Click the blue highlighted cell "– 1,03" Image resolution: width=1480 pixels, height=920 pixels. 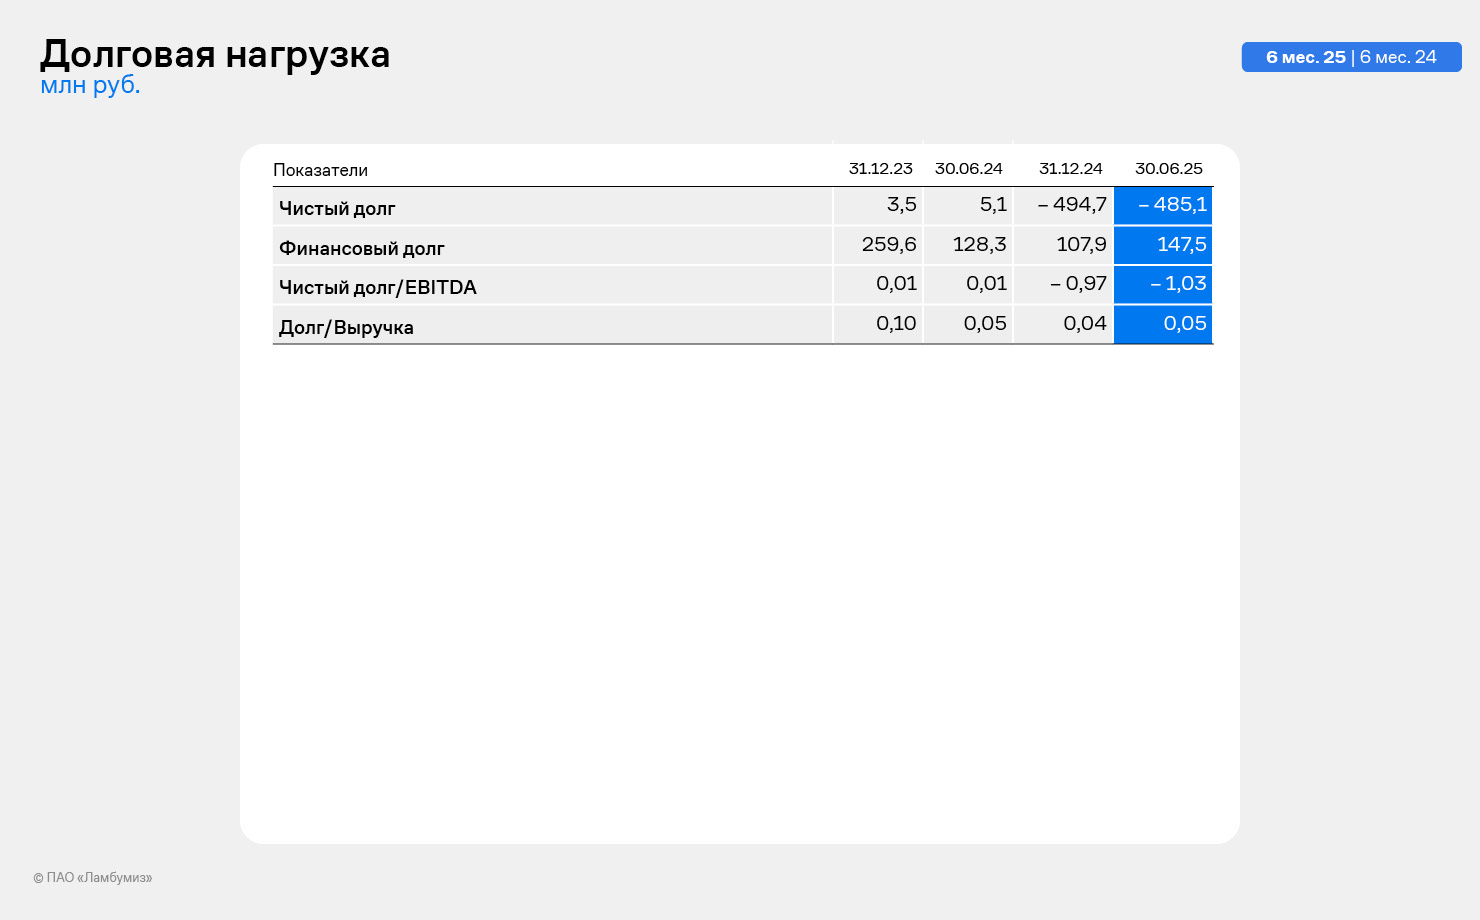(1178, 284)
